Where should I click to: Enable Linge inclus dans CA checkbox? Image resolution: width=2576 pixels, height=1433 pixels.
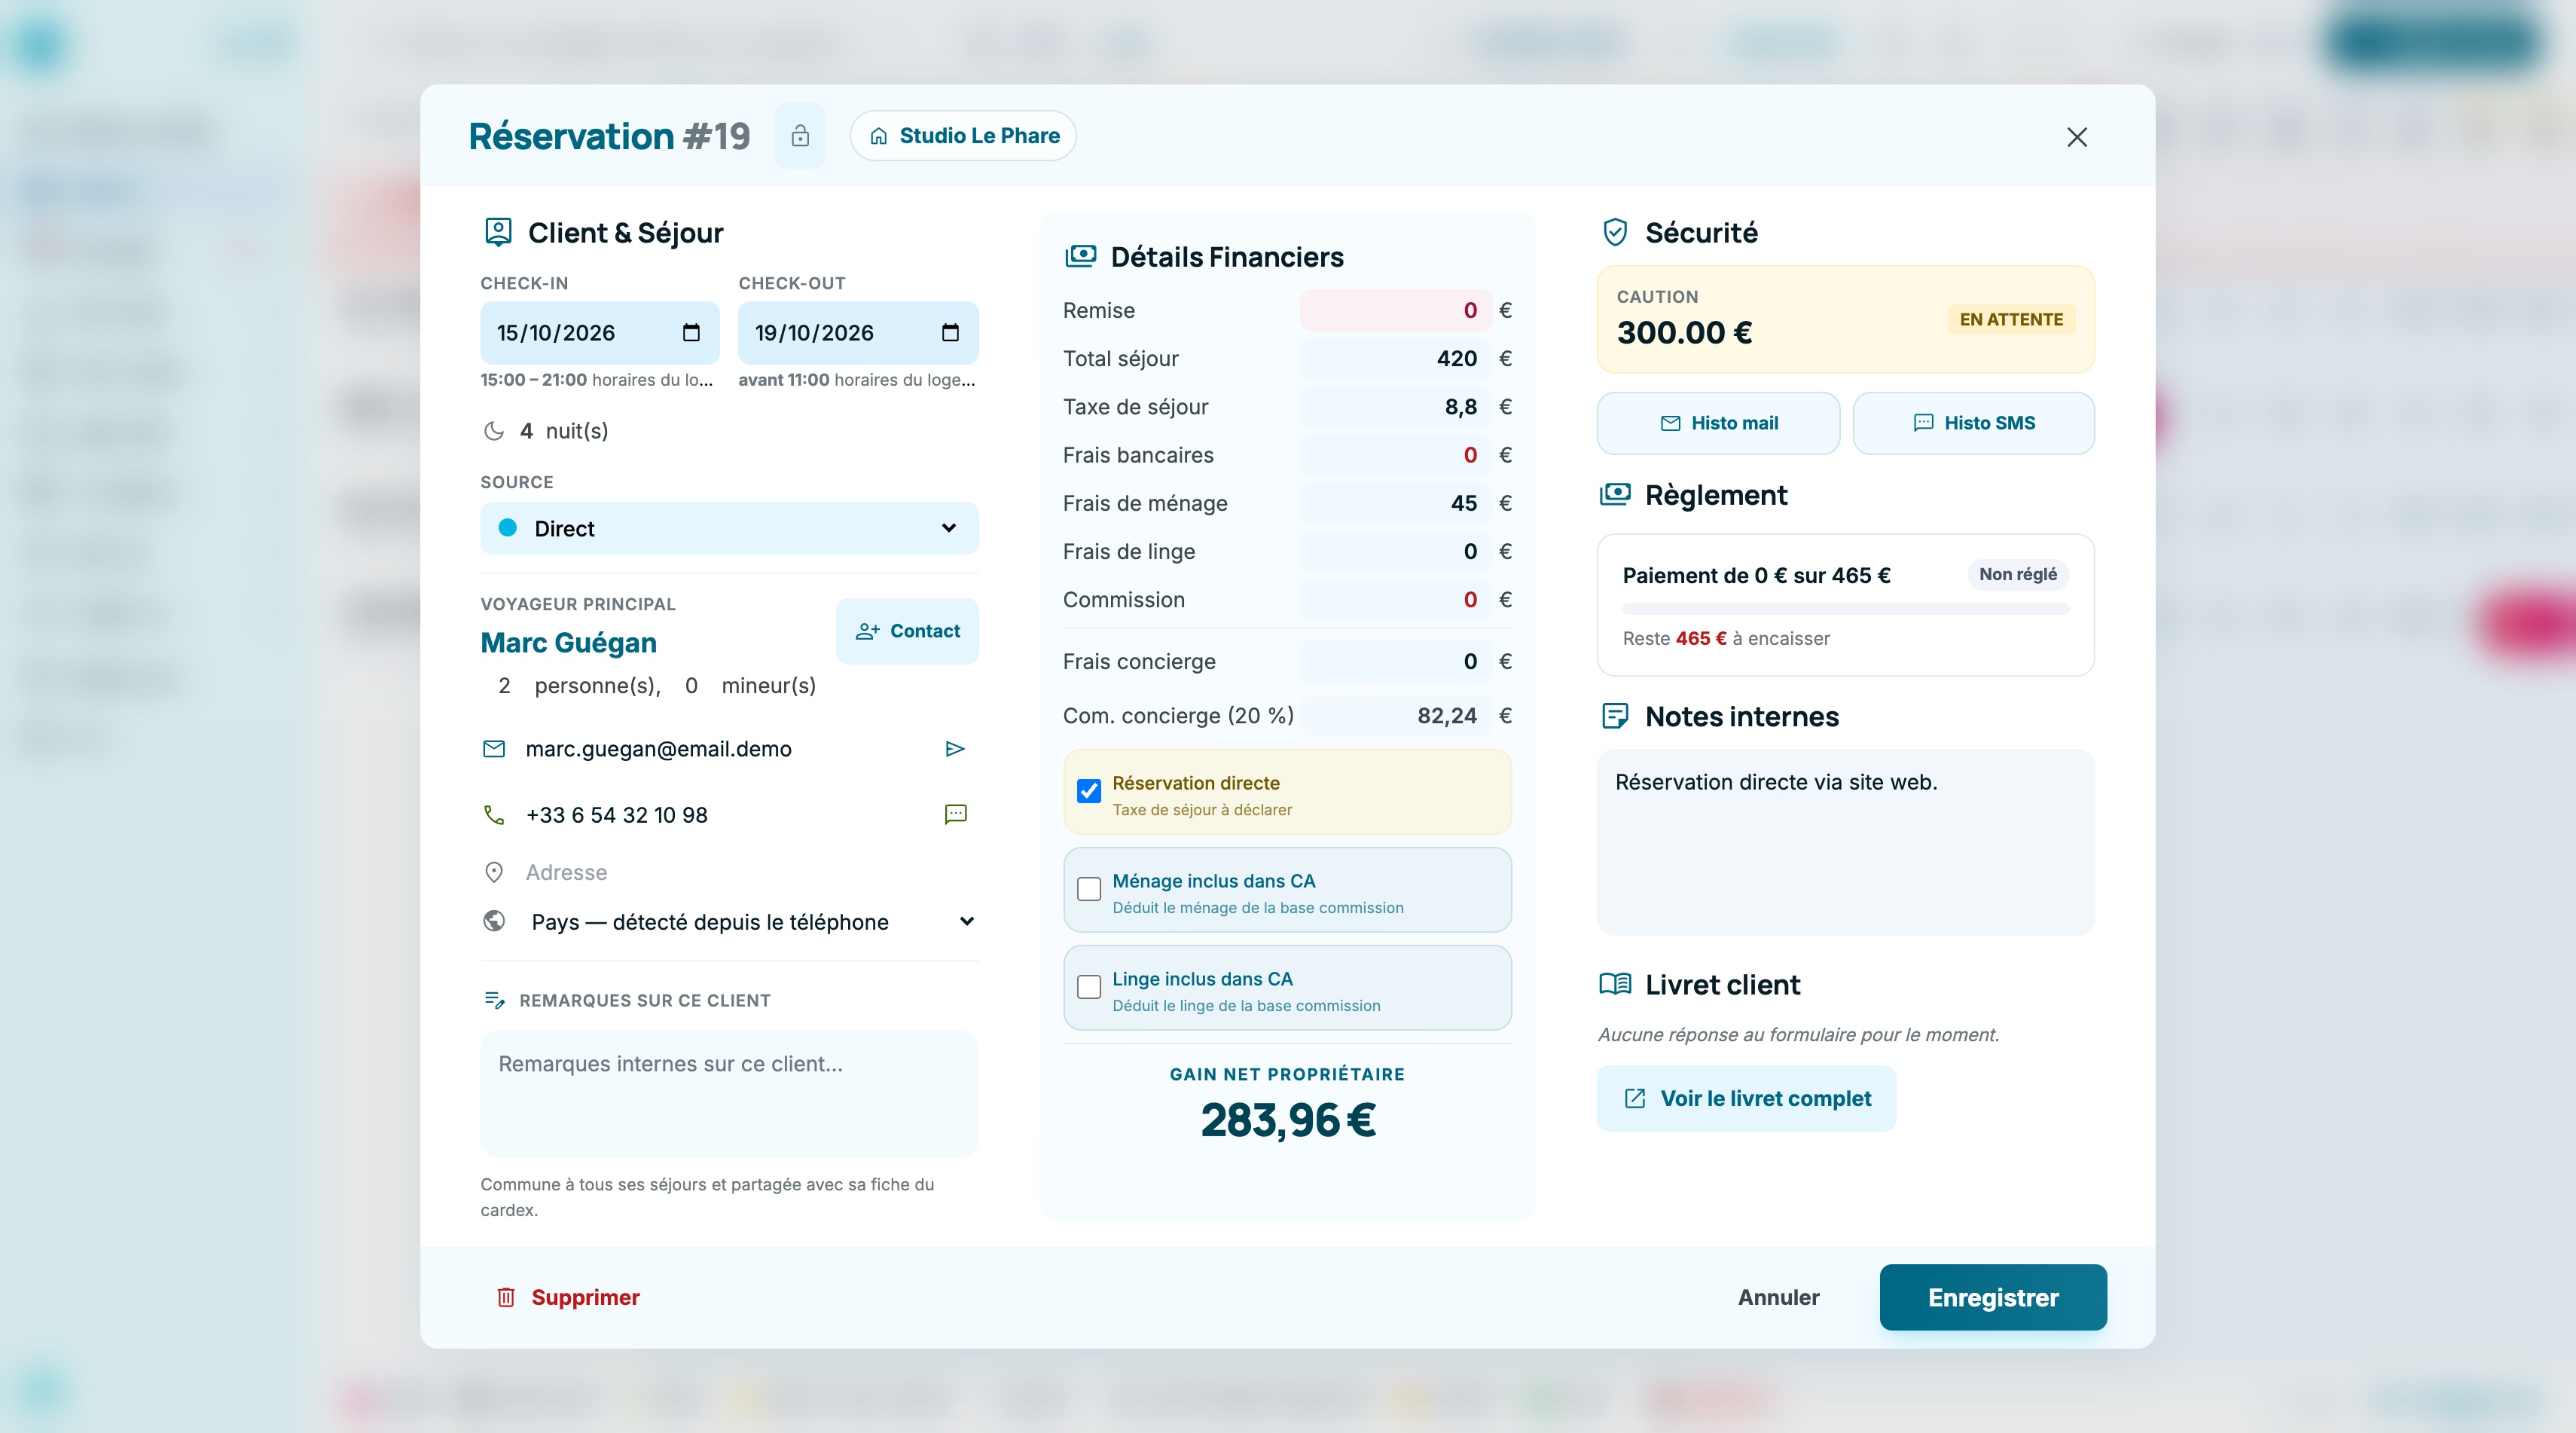pyautogui.click(x=1089, y=987)
